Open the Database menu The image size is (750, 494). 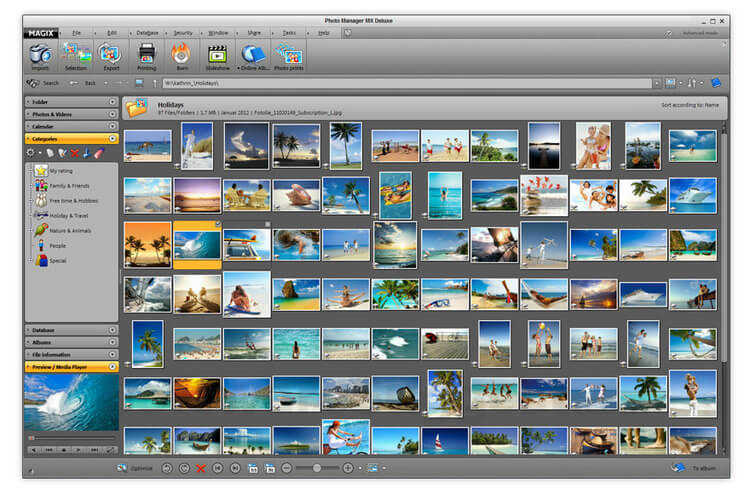tap(147, 33)
